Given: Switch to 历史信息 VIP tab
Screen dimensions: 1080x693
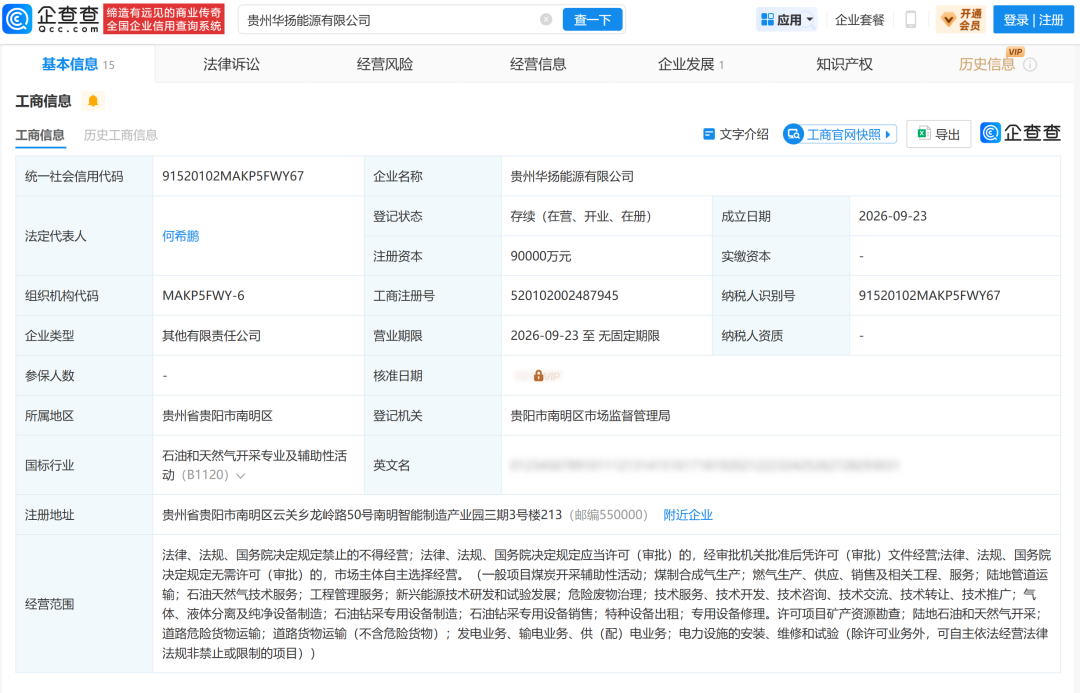Looking at the screenshot, I should pyautogui.click(x=986, y=64).
